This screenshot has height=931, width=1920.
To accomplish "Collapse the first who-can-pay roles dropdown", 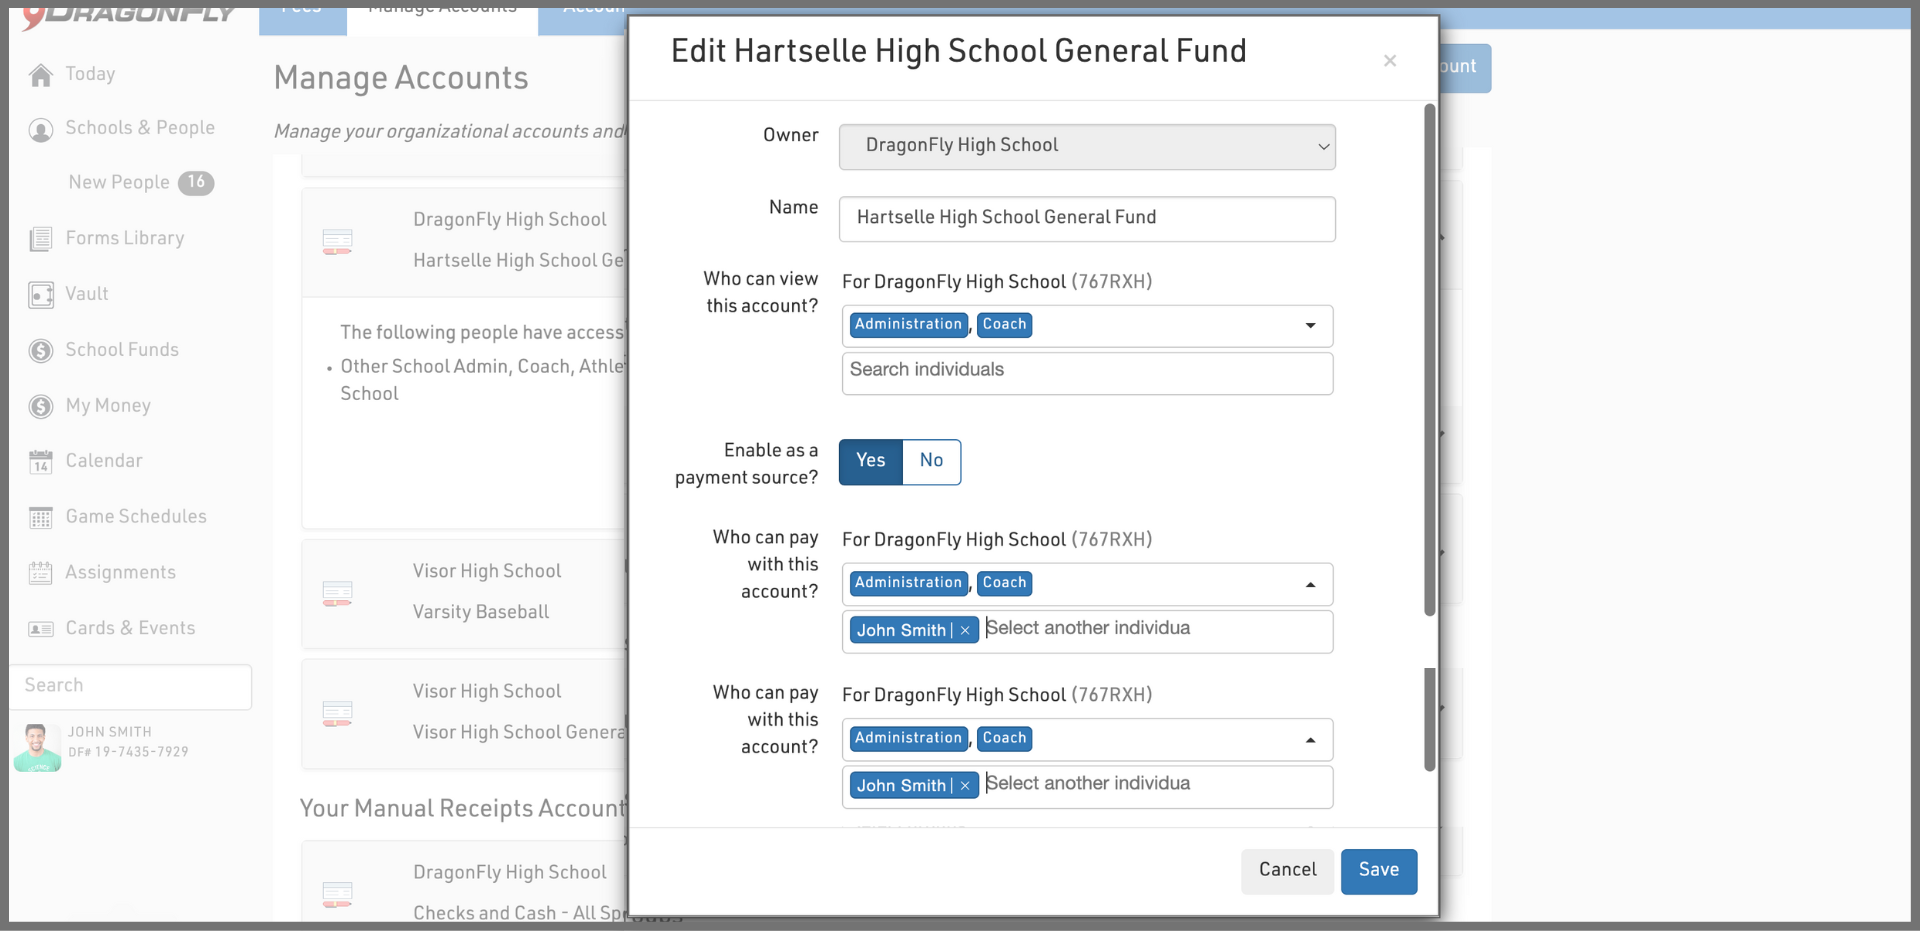I will (1310, 585).
